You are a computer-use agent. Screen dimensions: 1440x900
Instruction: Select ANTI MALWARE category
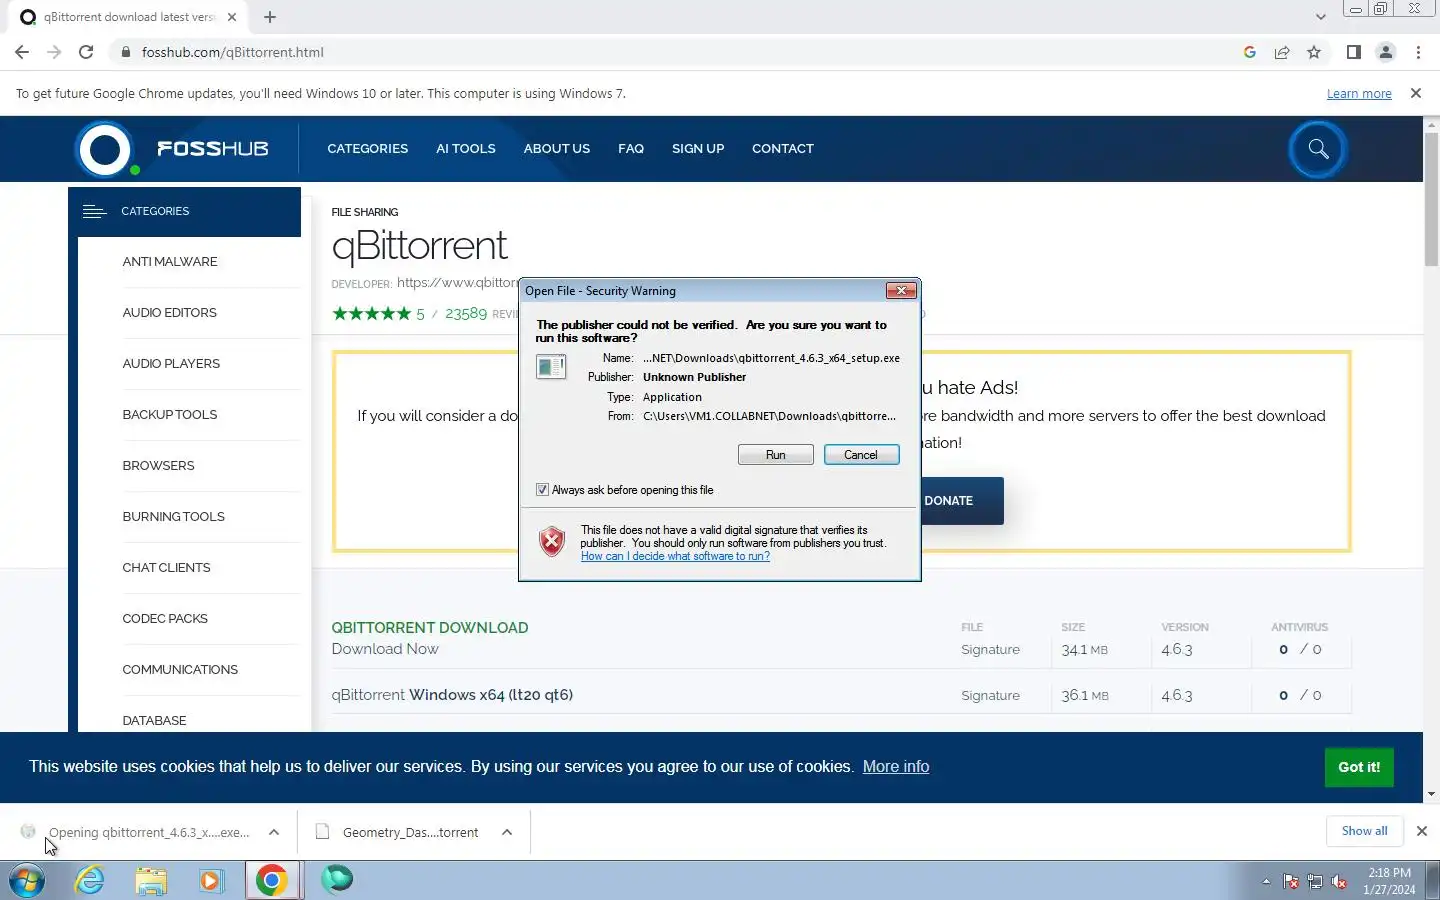[170, 262]
